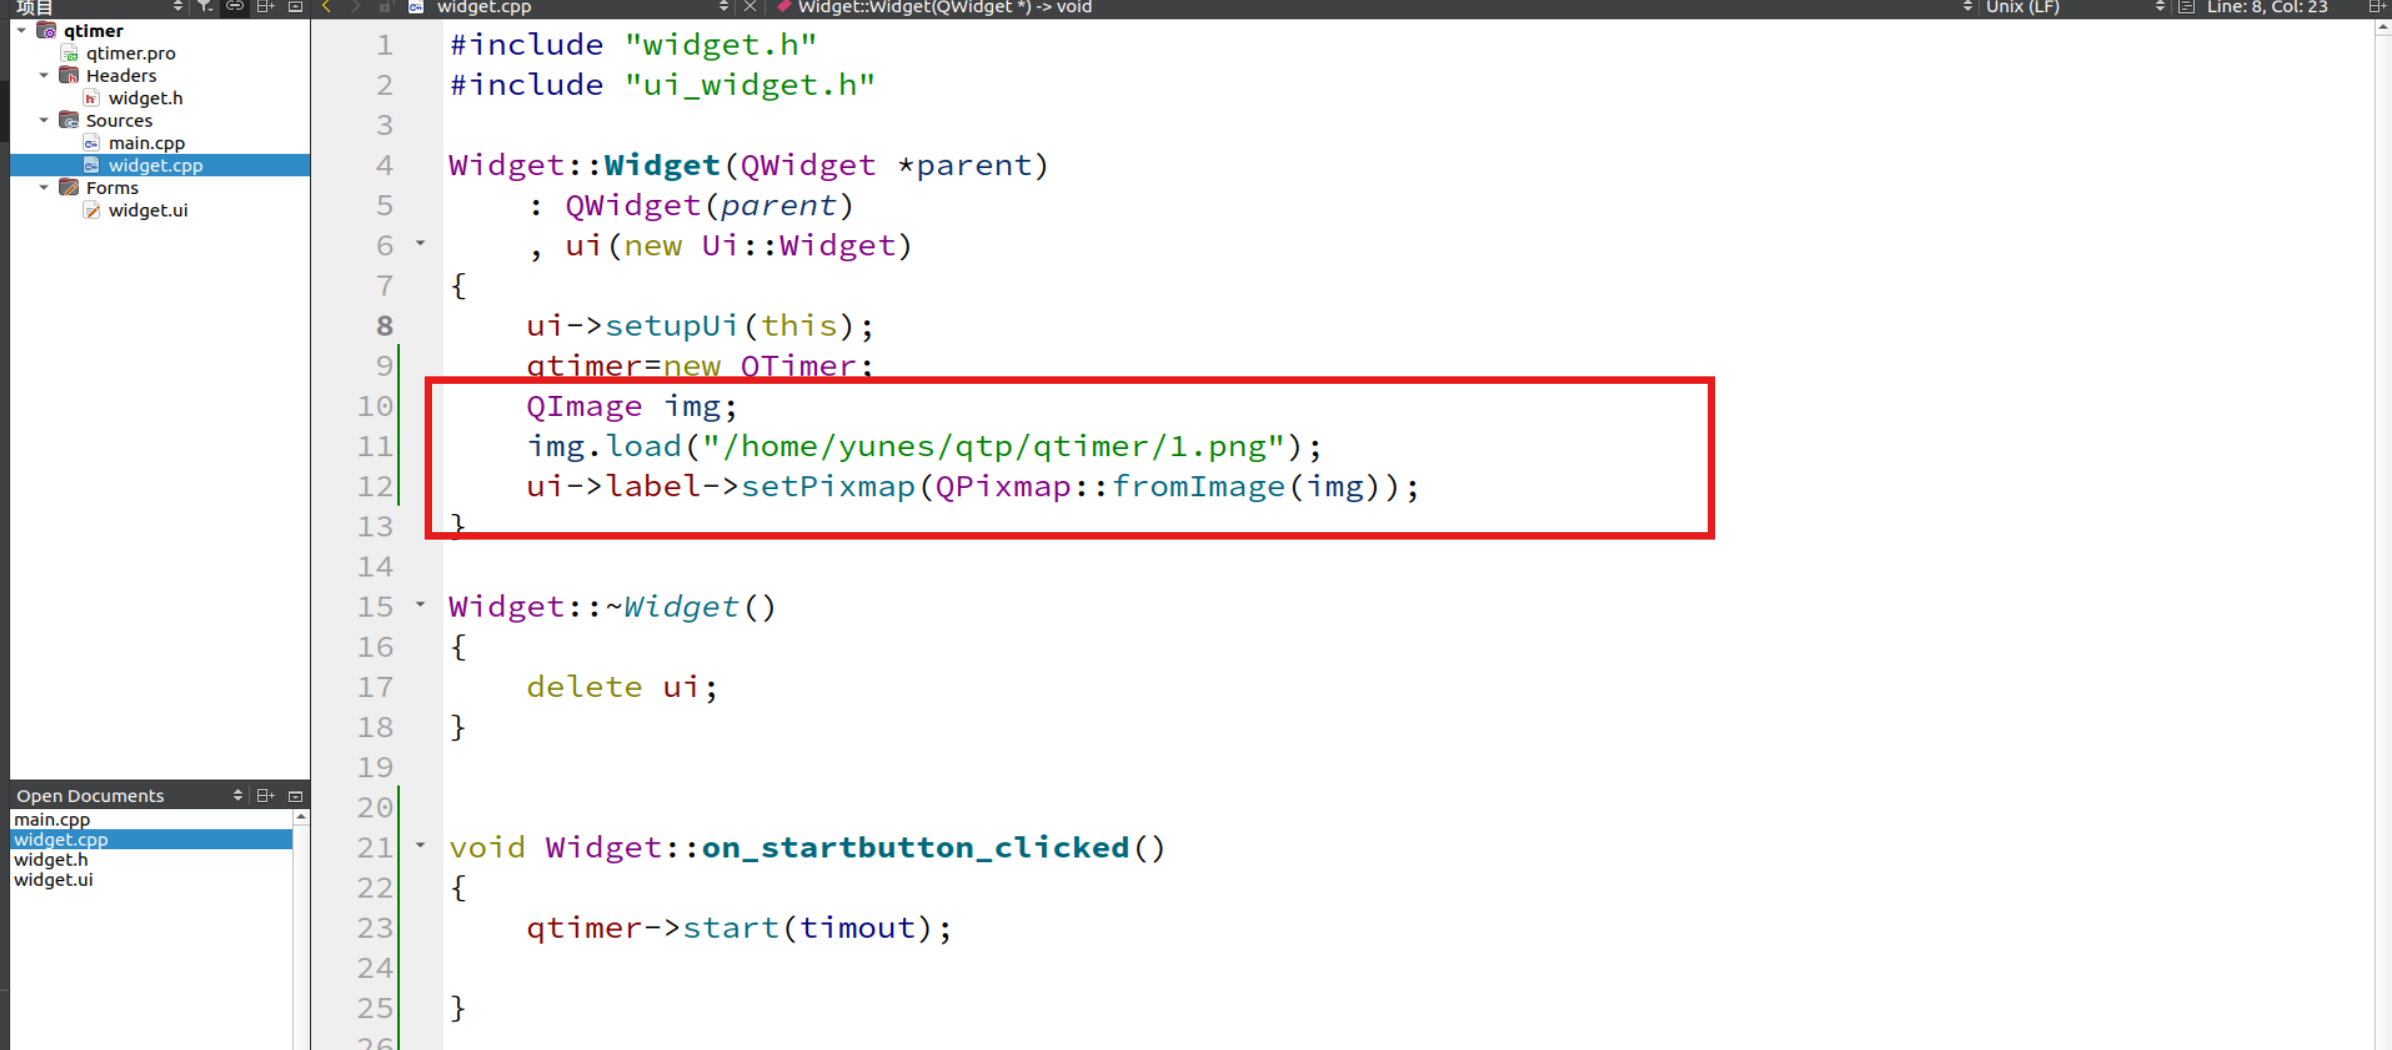Image resolution: width=2392 pixels, height=1050 pixels.
Task: Fold the constructor block at line 6
Action: (421, 243)
